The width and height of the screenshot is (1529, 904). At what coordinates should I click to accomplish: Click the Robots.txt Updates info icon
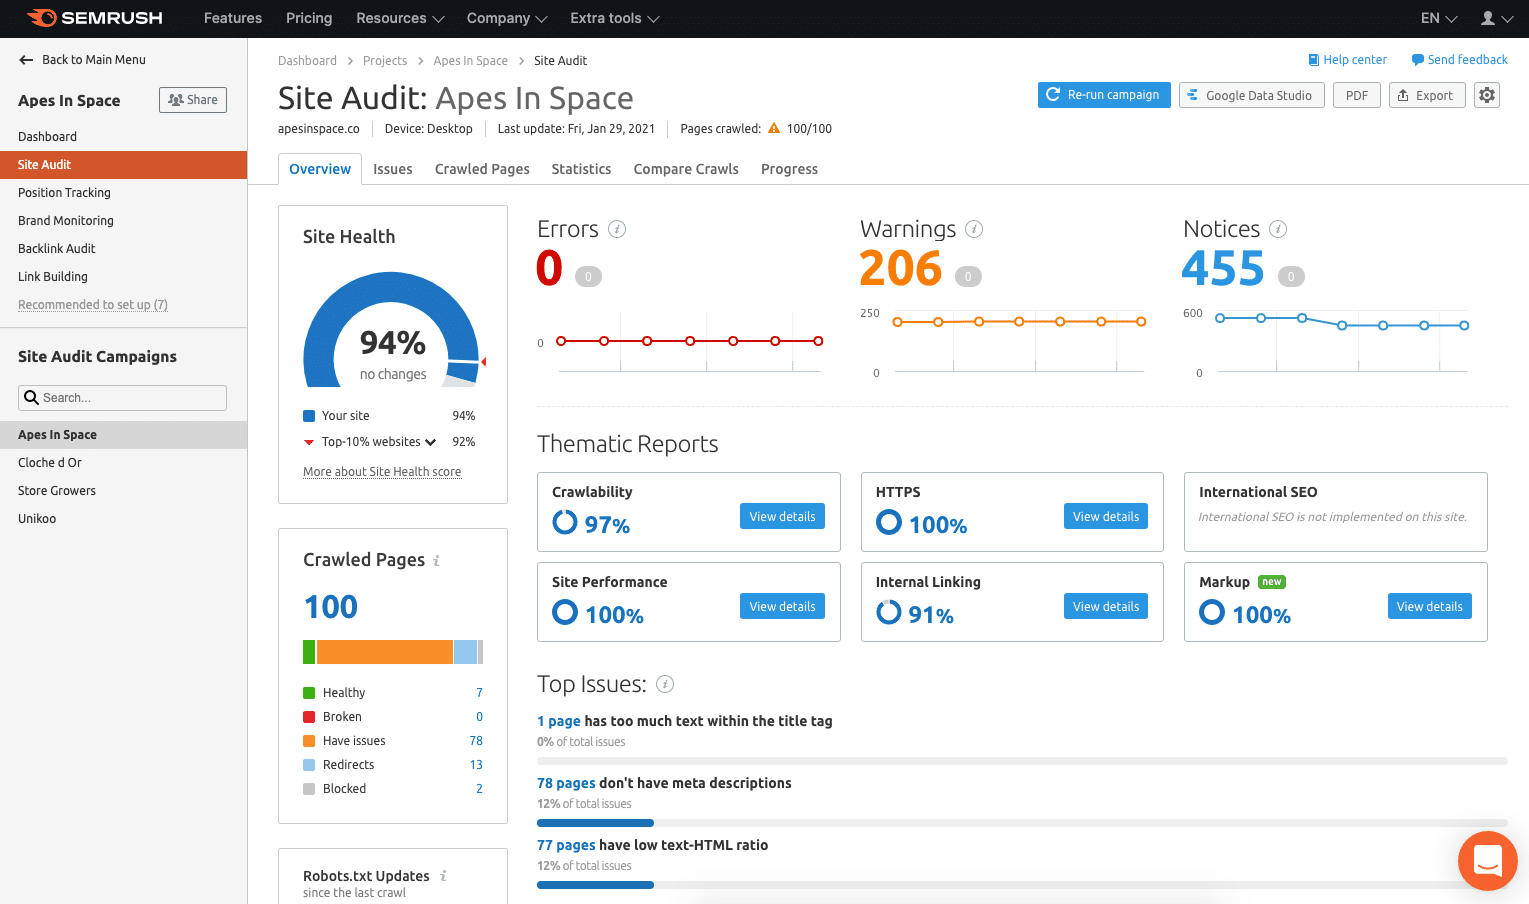click(x=443, y=876)
